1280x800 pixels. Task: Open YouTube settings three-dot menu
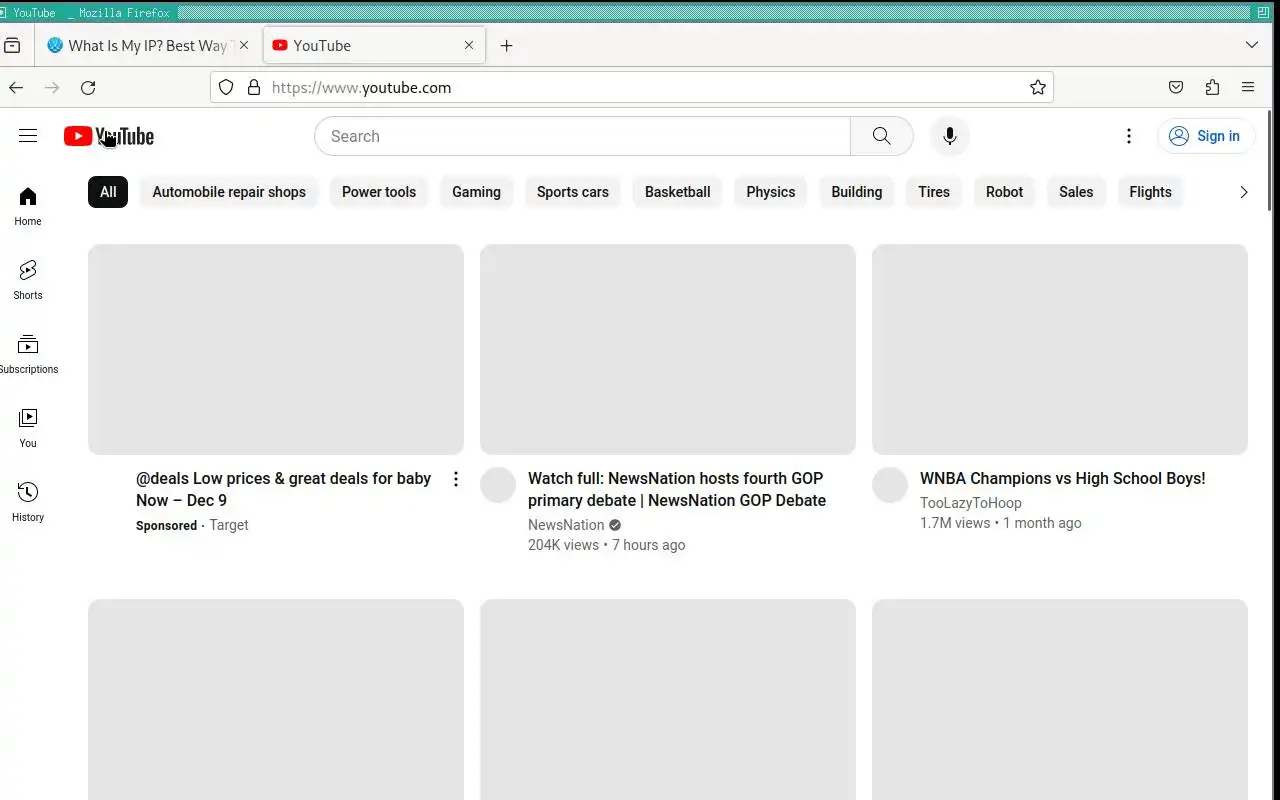tap(1129, 136)
